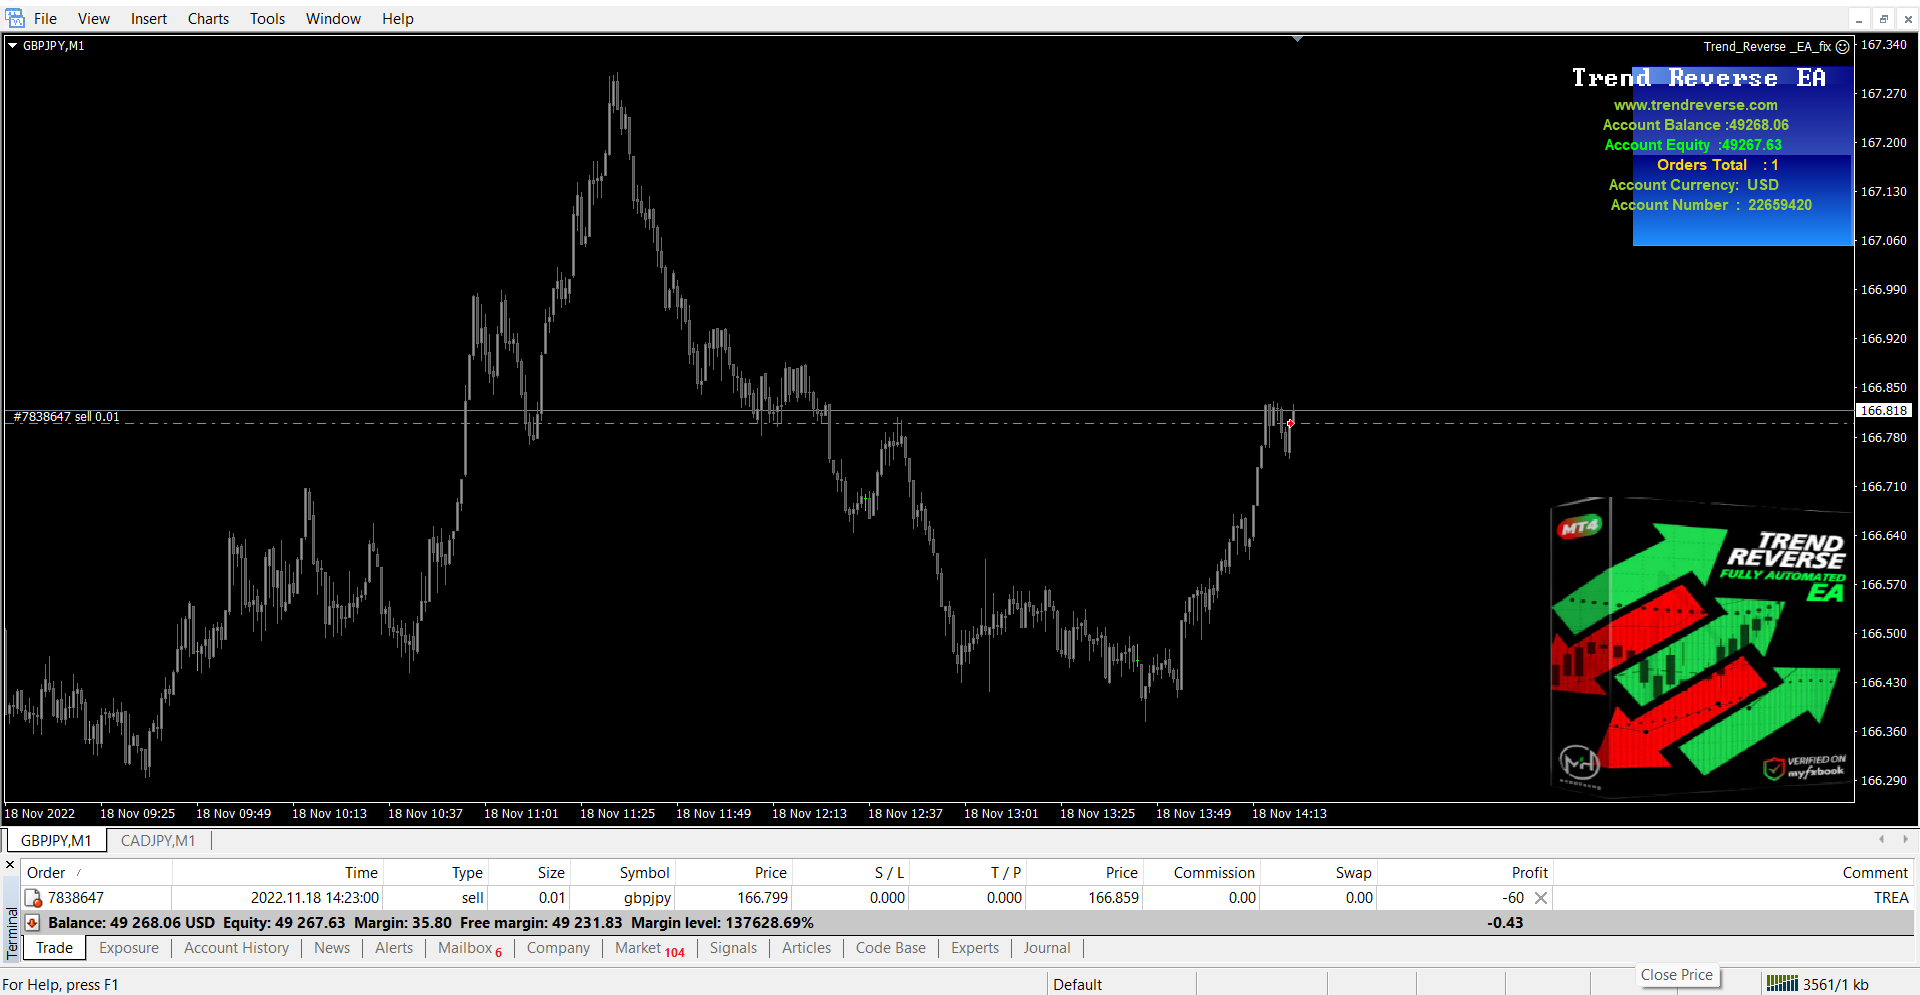Open the Code Base tab

tap(890, 948)
